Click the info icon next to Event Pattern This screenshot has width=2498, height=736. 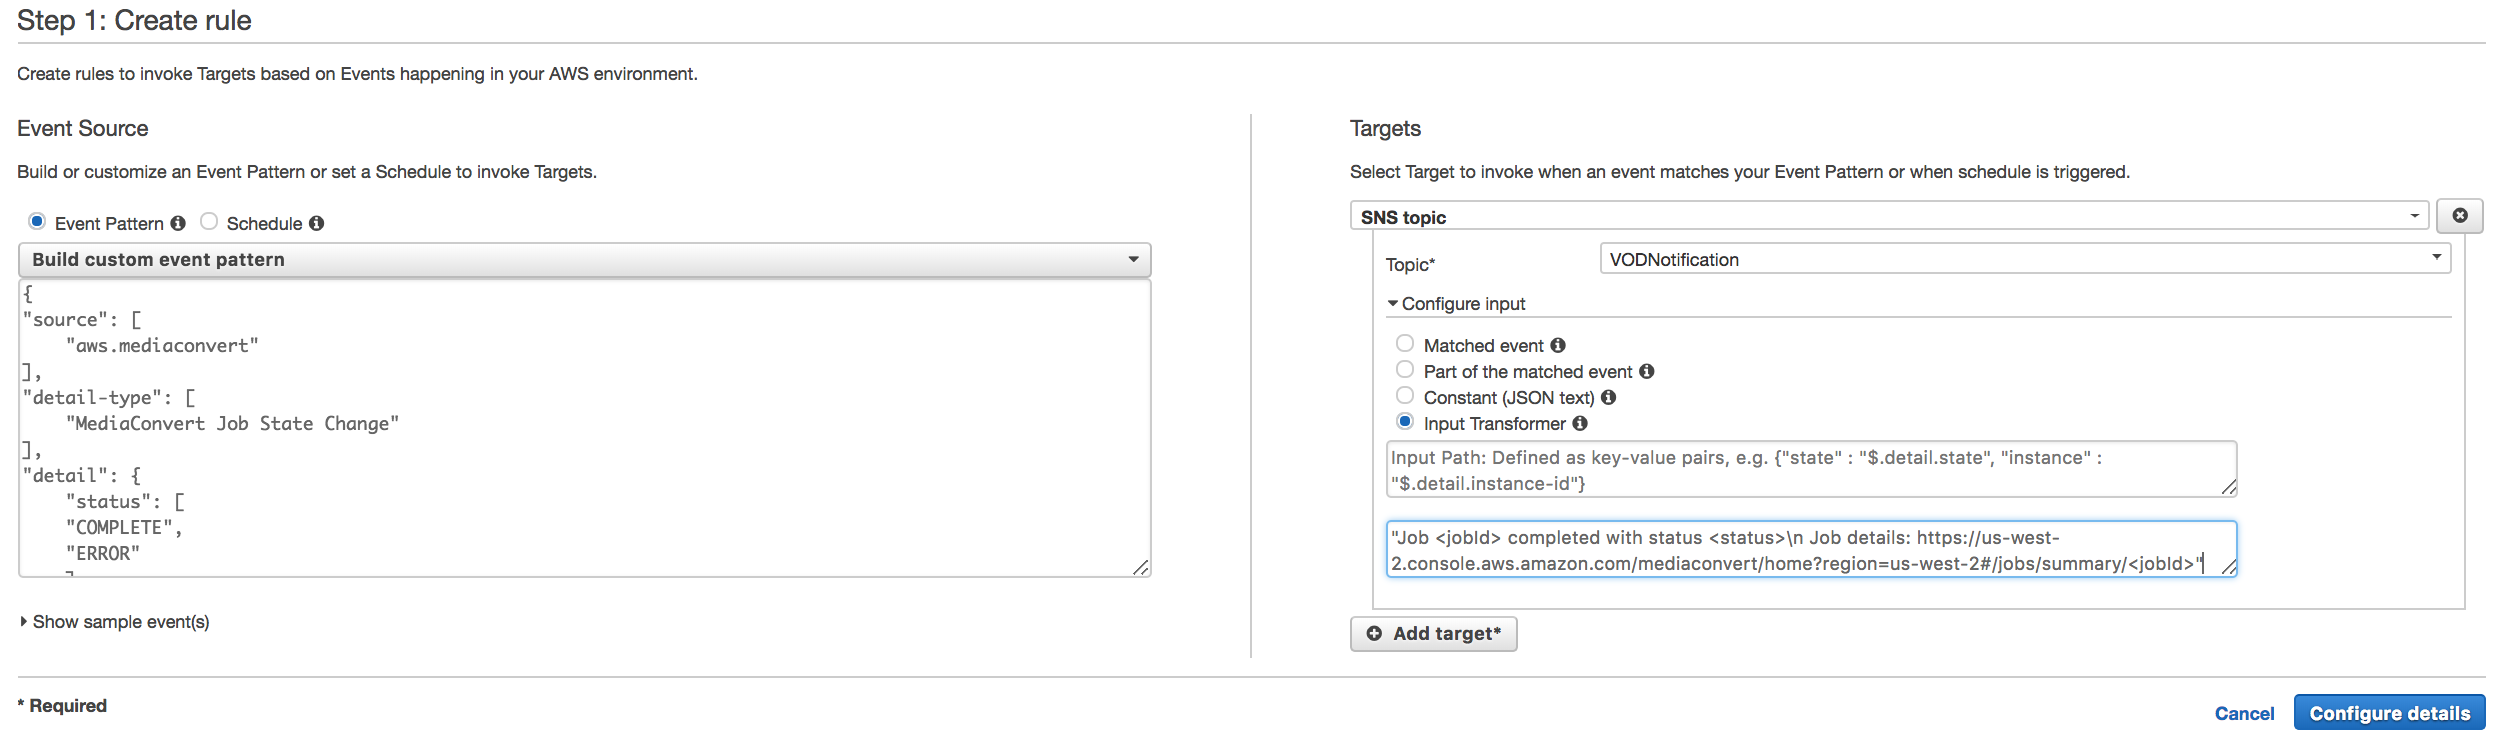click(x=178, y=223)
